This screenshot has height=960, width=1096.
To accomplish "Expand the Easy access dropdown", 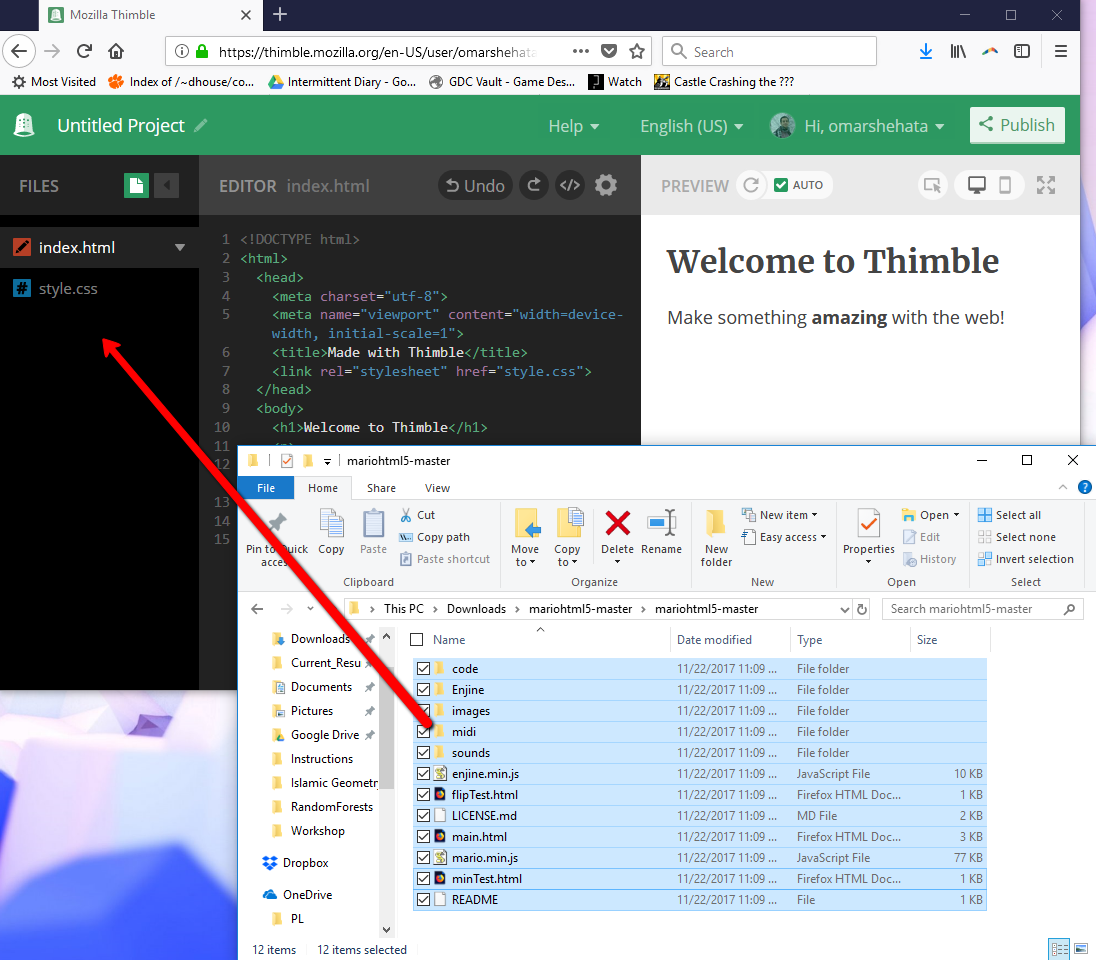I will 784,537.
